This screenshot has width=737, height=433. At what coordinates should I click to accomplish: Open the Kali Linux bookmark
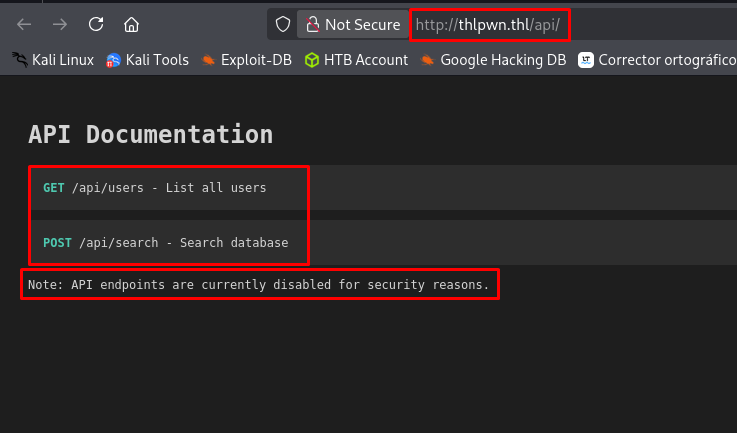(x=53, y=60)
